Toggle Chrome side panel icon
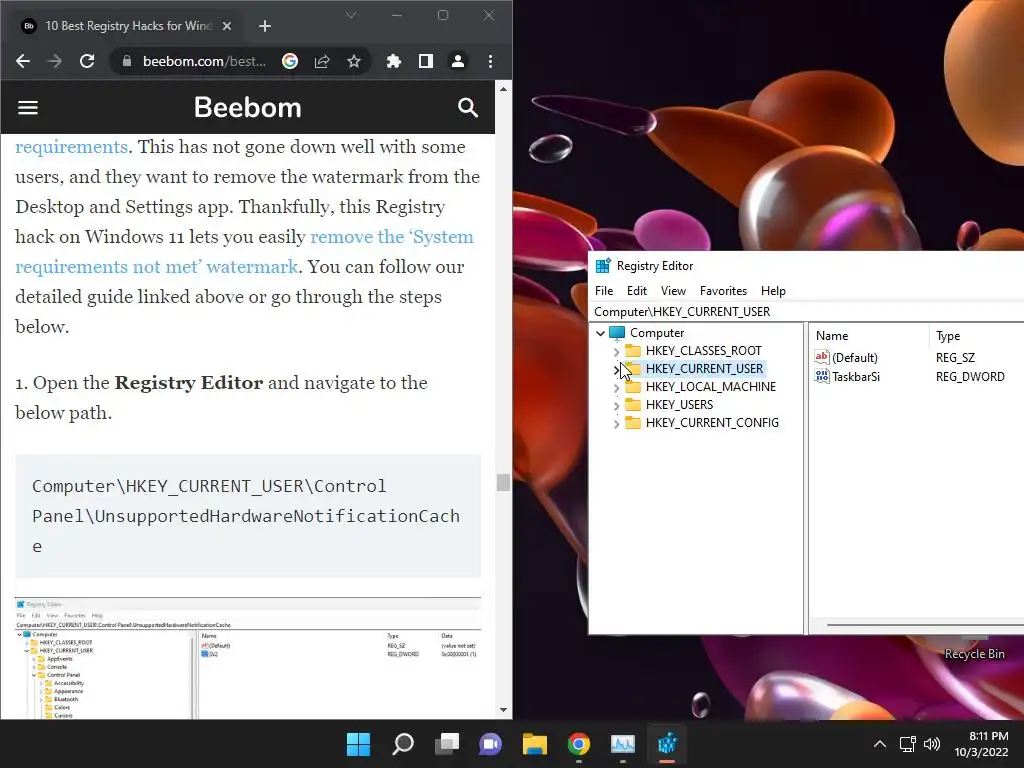Viewport: 1024px width, 768px height. click(x=426, y=61)
